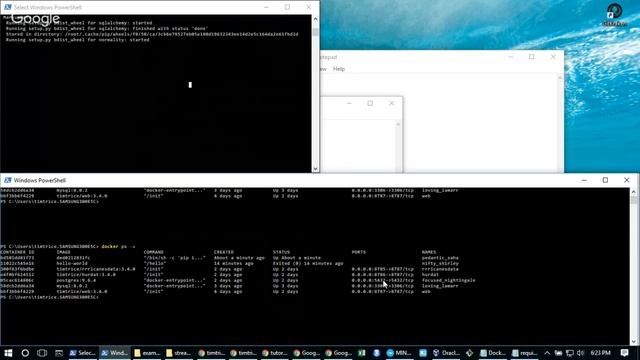Maximize the lower Windows PowerShell window

pos(605,180)
